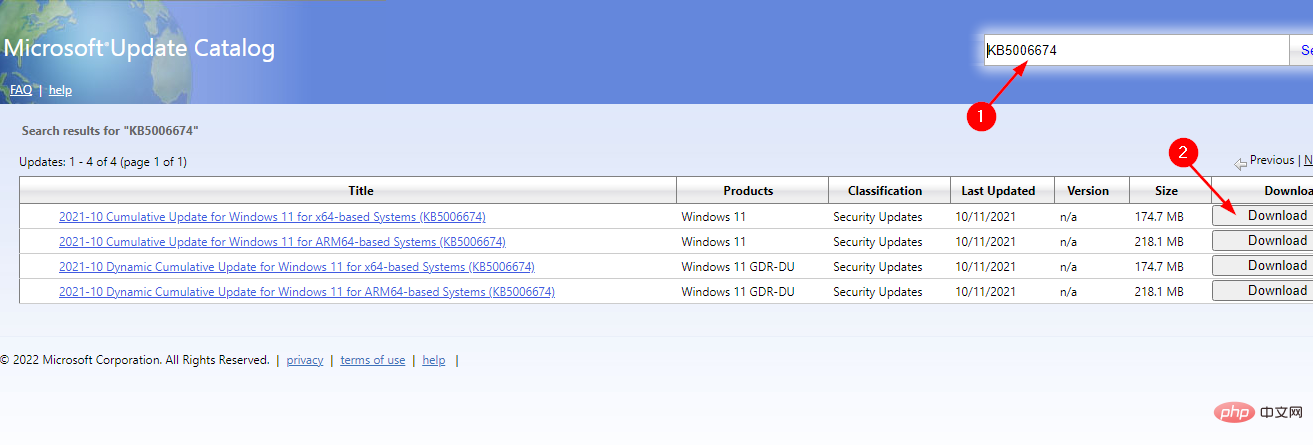Open the help link below the catalog title
Image resolution: width=1313 pixels, height=445 pixels.
point(60,90)
